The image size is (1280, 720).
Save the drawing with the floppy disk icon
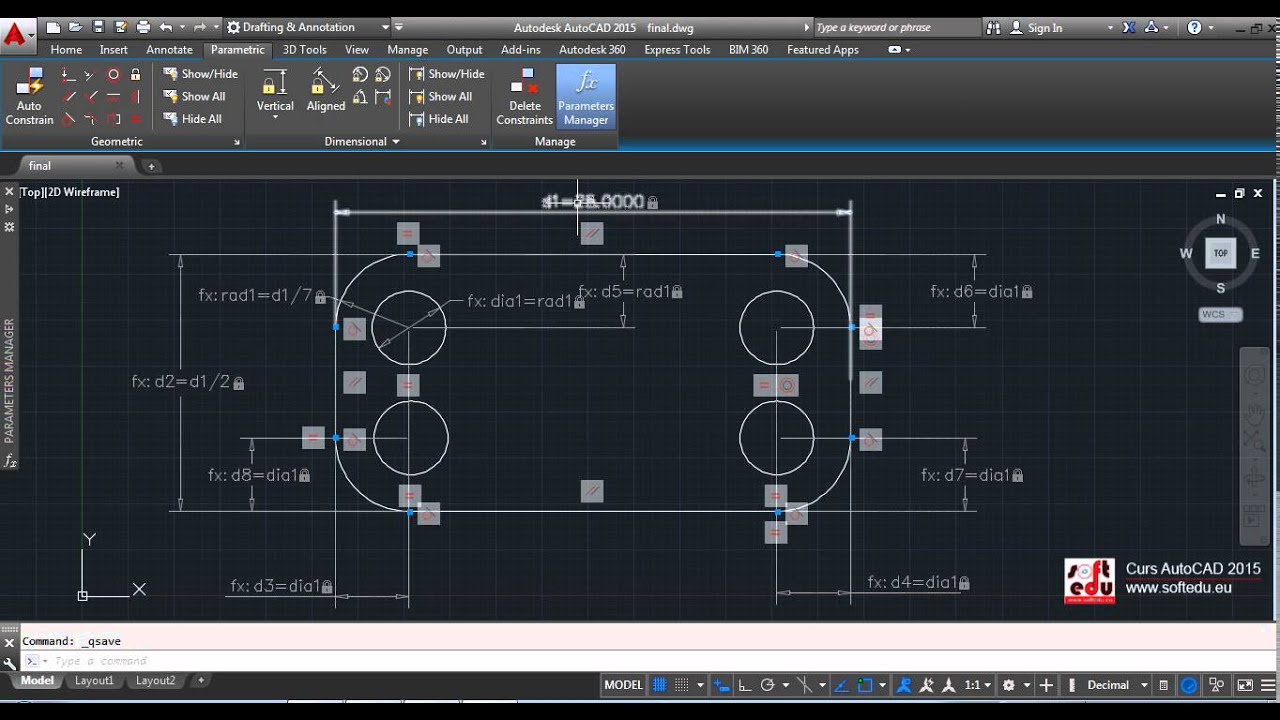[99, 27]
